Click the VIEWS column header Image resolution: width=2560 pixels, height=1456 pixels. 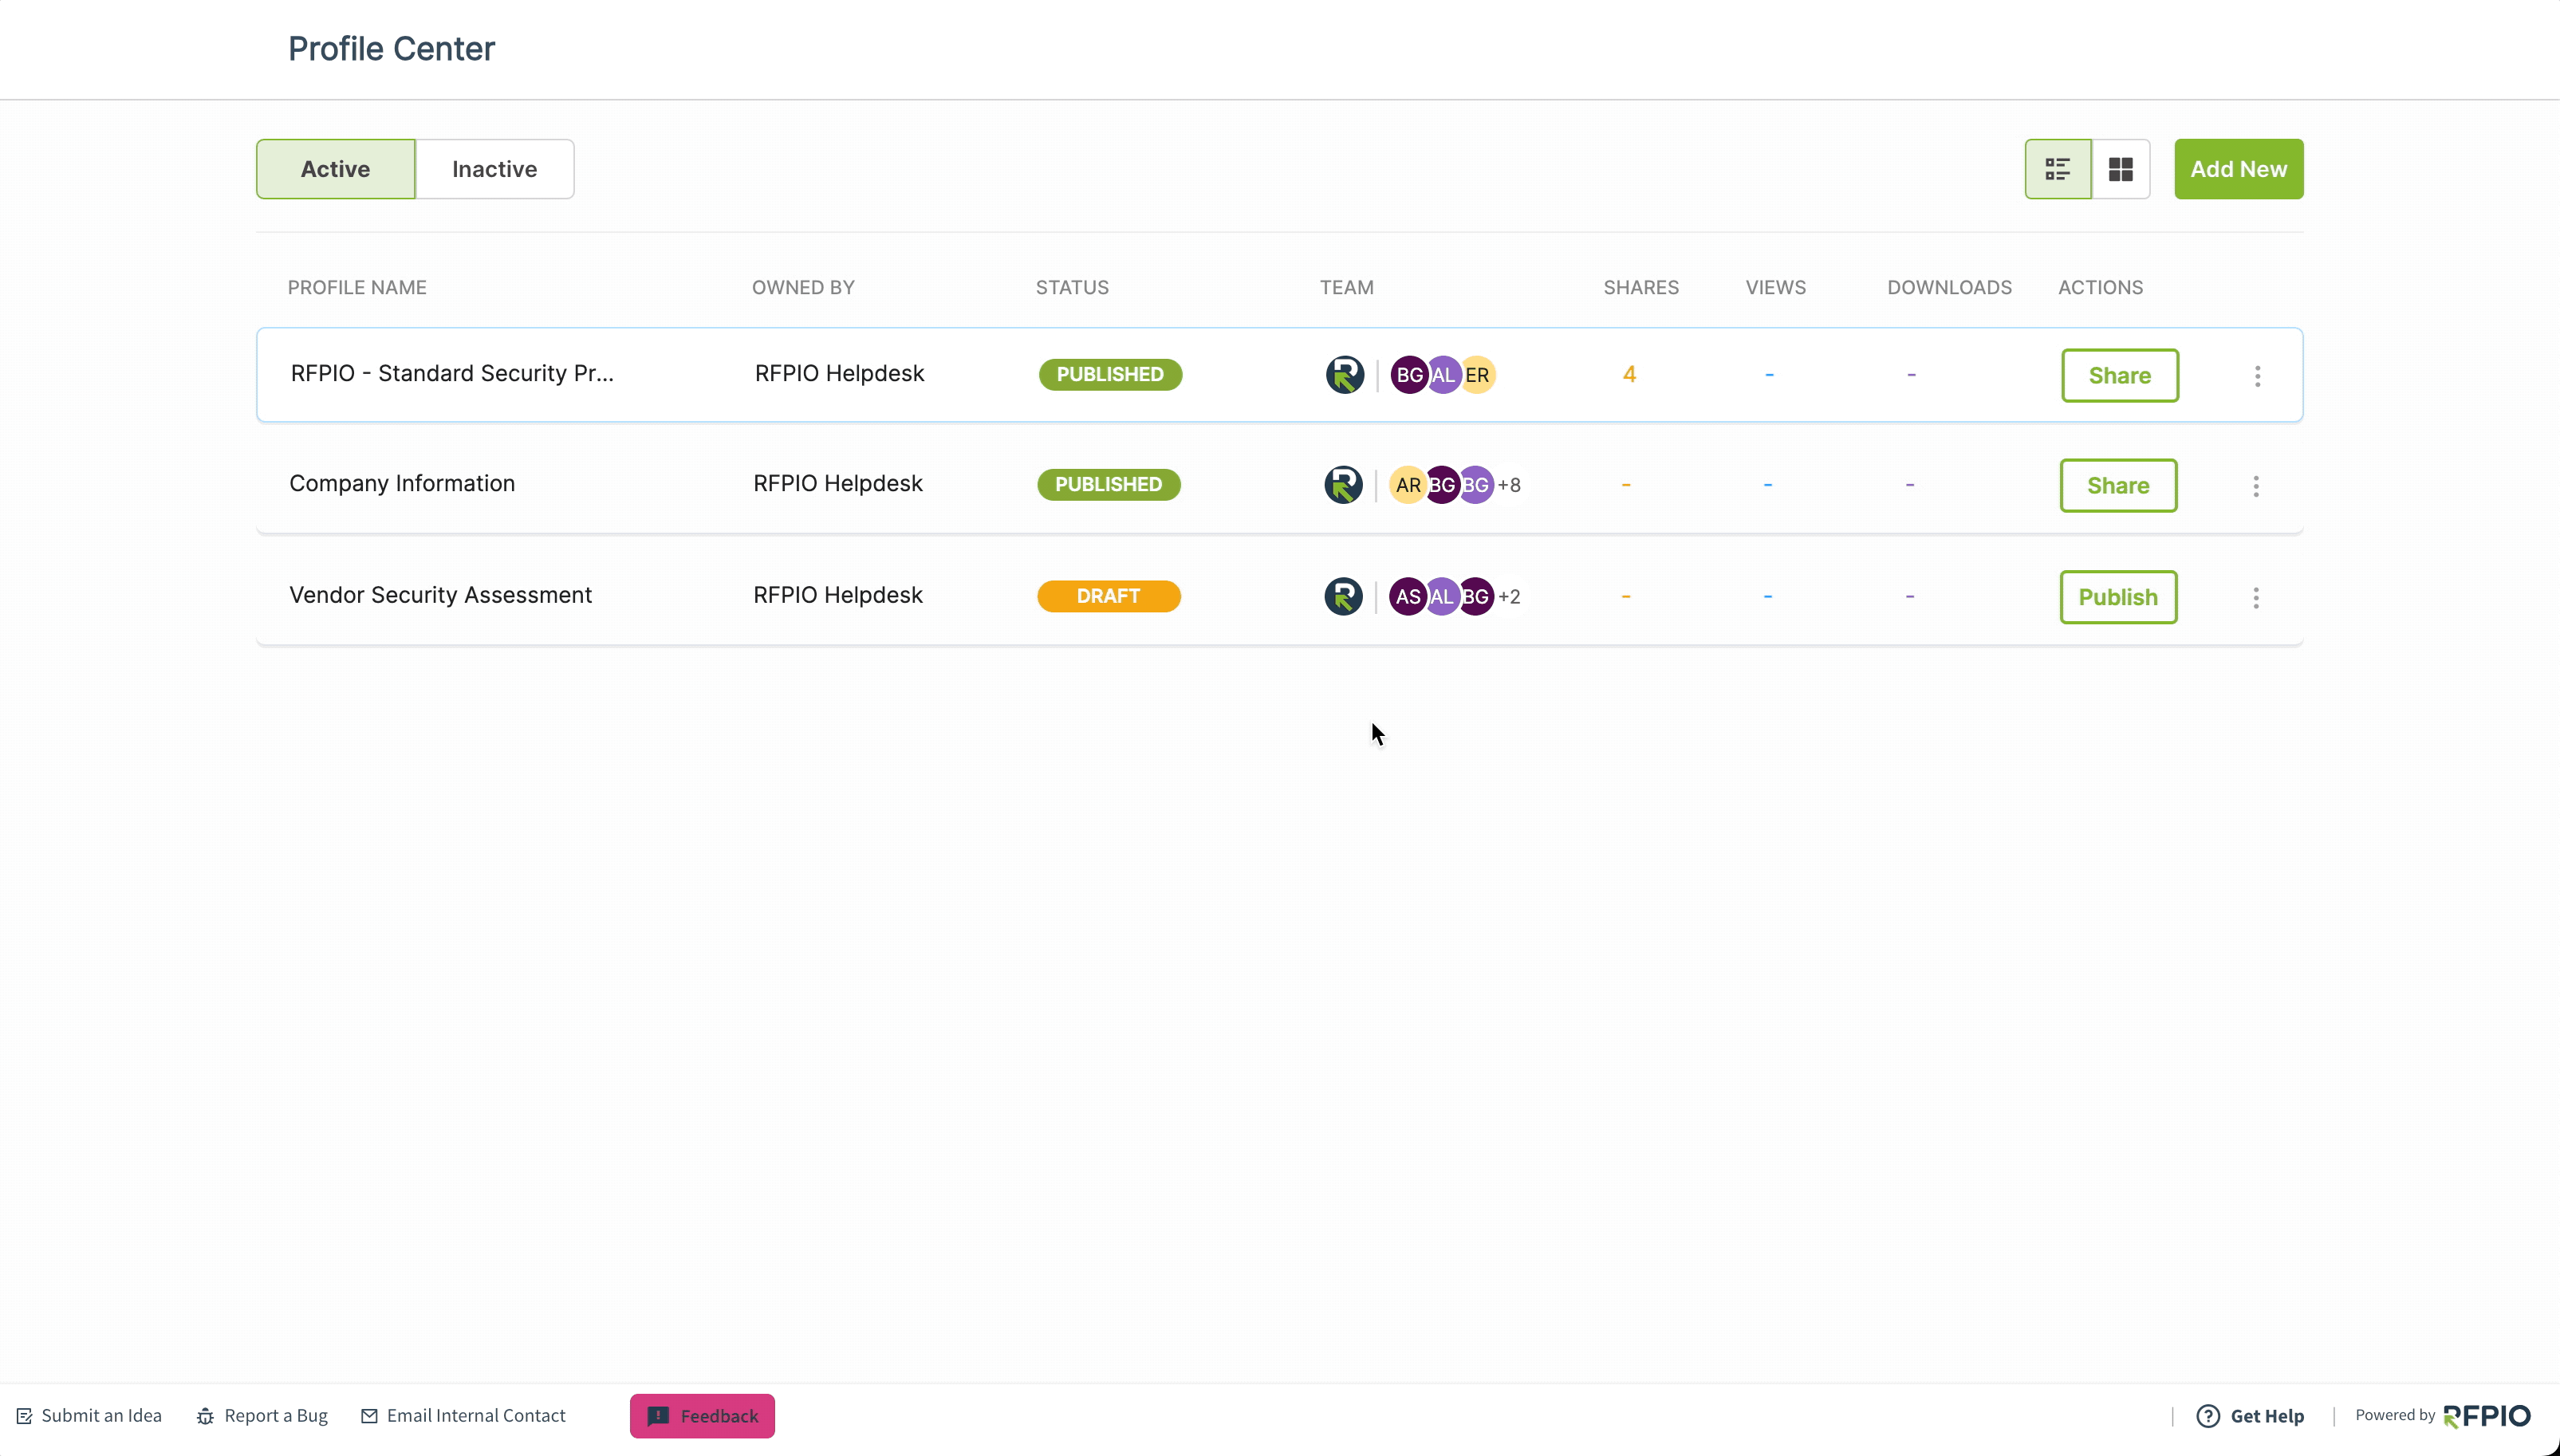tap(1775, 288)
